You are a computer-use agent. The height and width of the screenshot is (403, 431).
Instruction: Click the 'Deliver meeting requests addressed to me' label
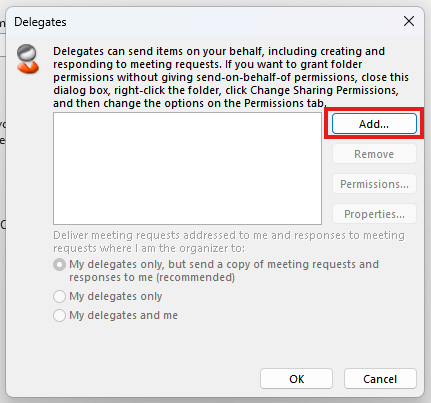(229, 242)
